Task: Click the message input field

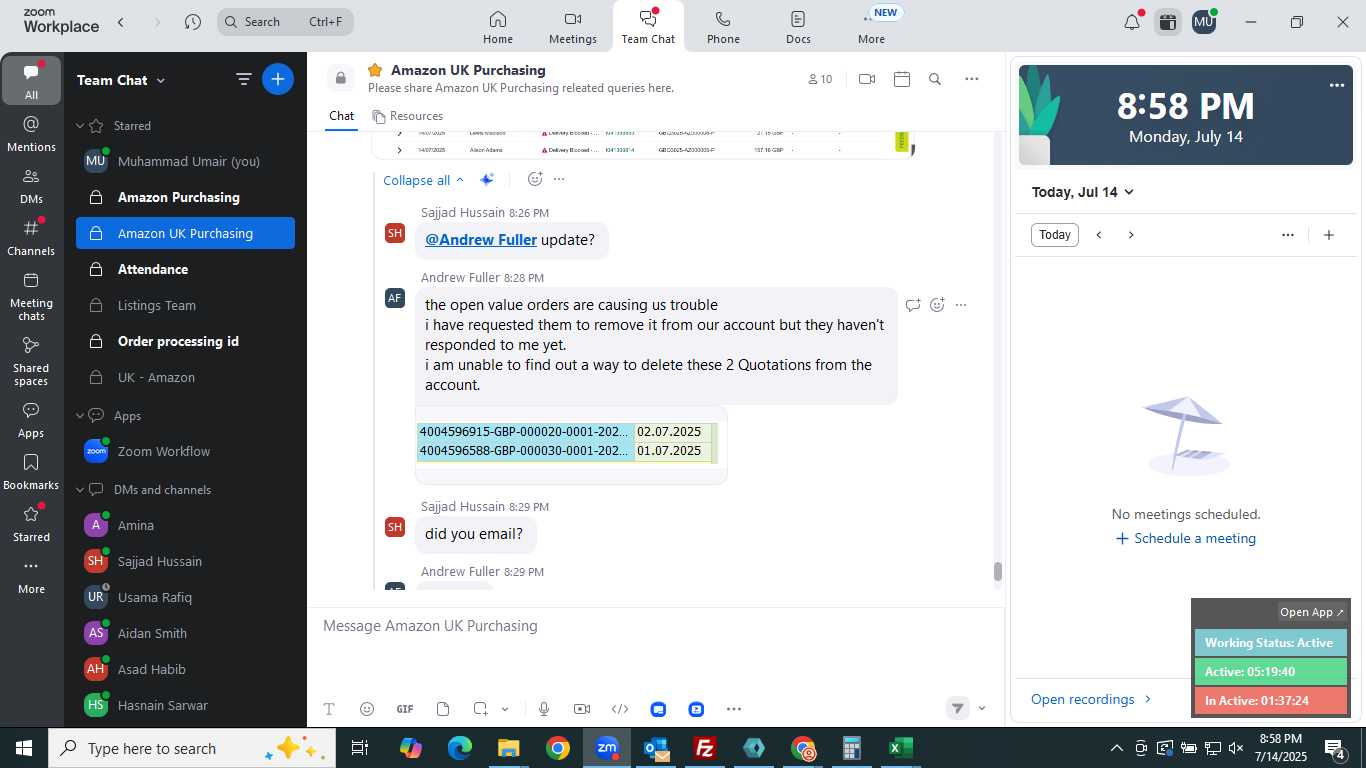Action: (x=655, y=626)
